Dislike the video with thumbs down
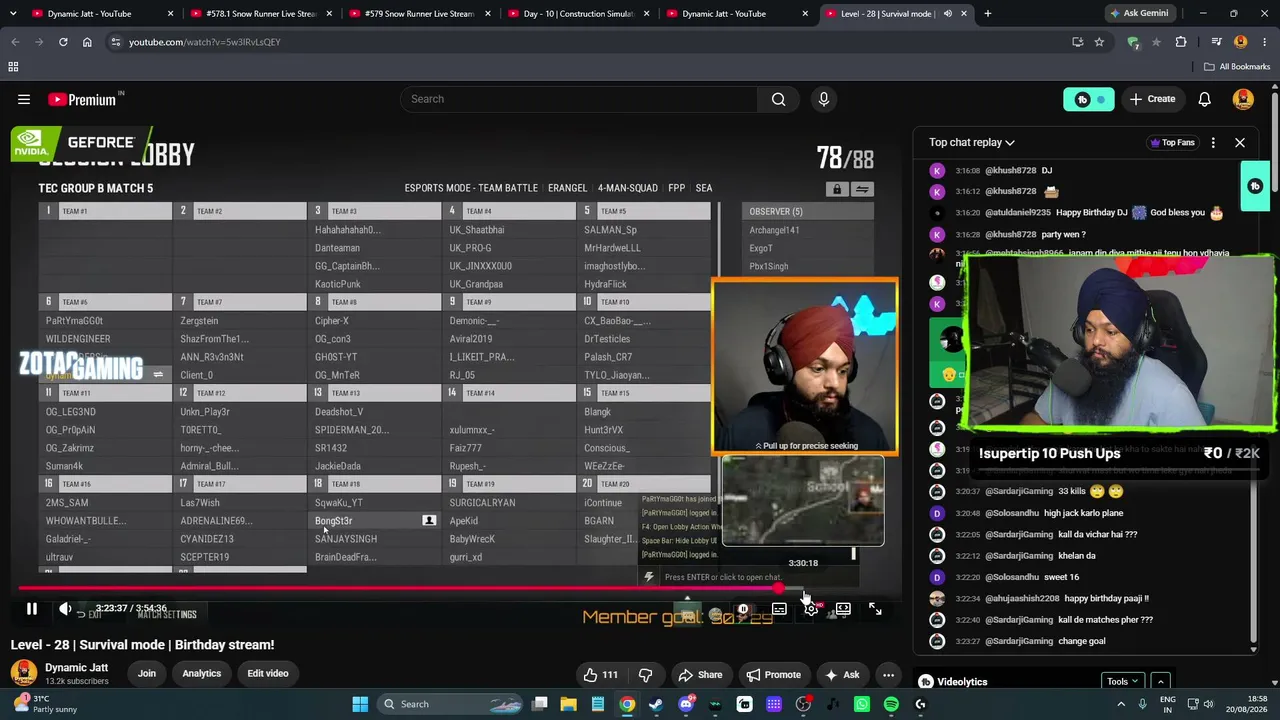This screenshot has height=720, width=1280. 646,675
